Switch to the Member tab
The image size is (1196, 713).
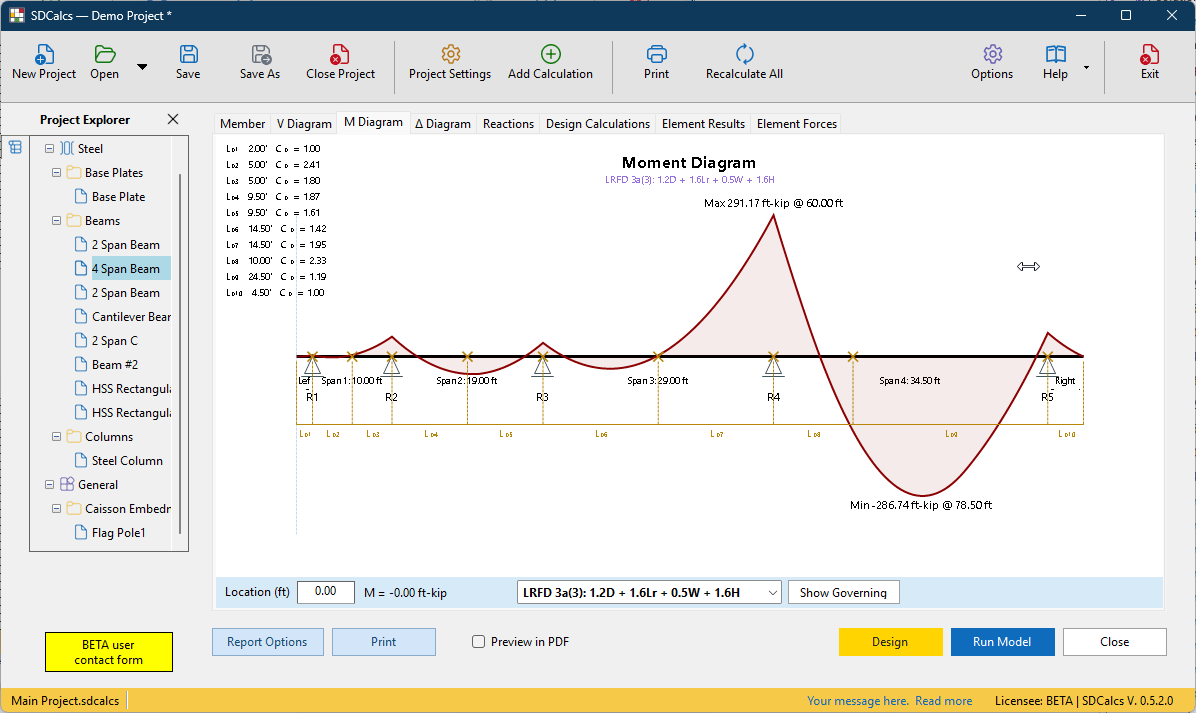tap(243, 124)
